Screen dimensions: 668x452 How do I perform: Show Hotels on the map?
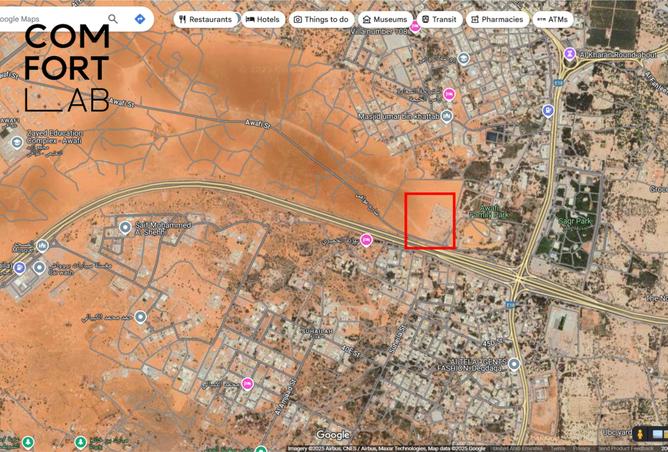pos(263,19)
